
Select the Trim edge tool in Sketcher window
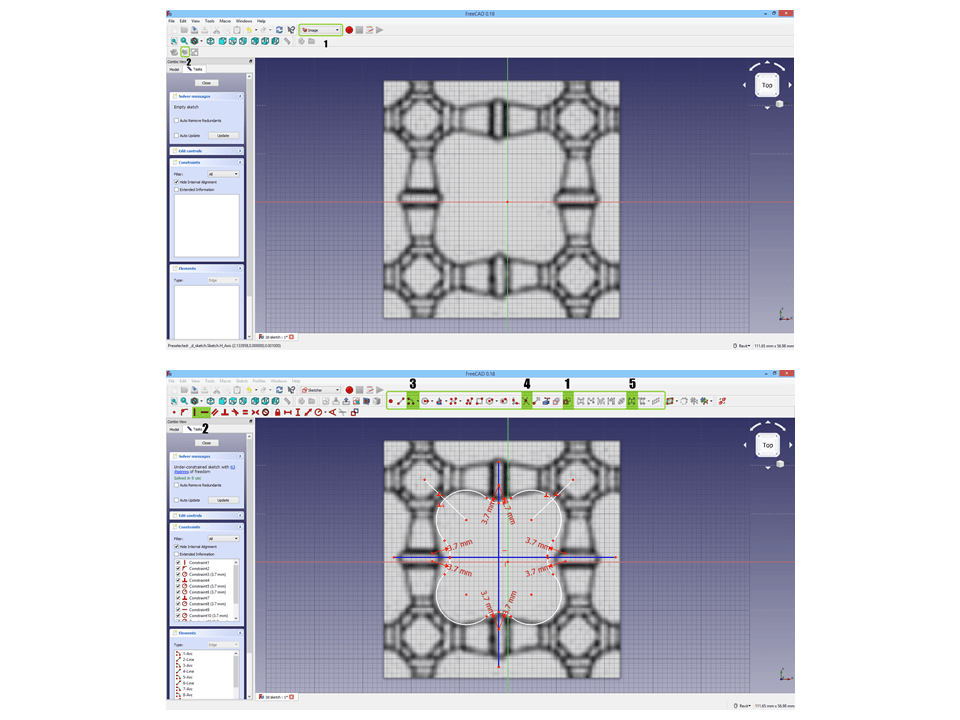(x=527, y=401)
